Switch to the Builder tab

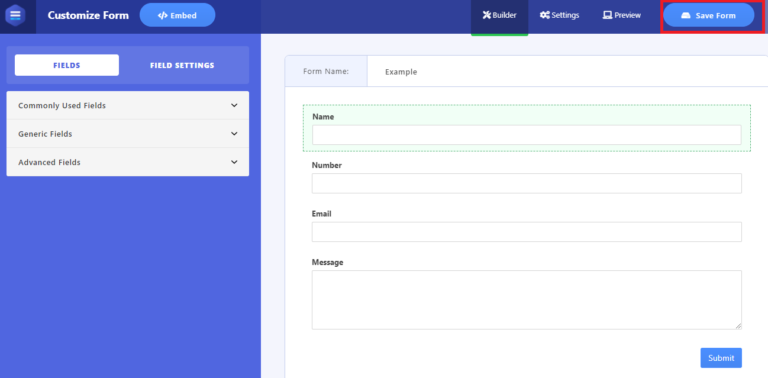click(500, 16)
